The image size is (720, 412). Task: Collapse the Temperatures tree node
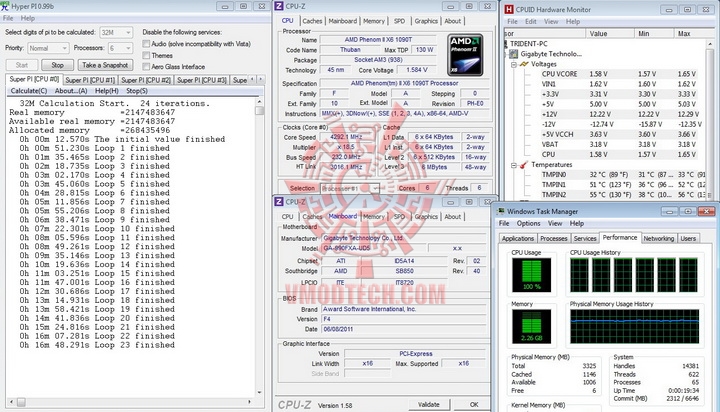point(514,165)
